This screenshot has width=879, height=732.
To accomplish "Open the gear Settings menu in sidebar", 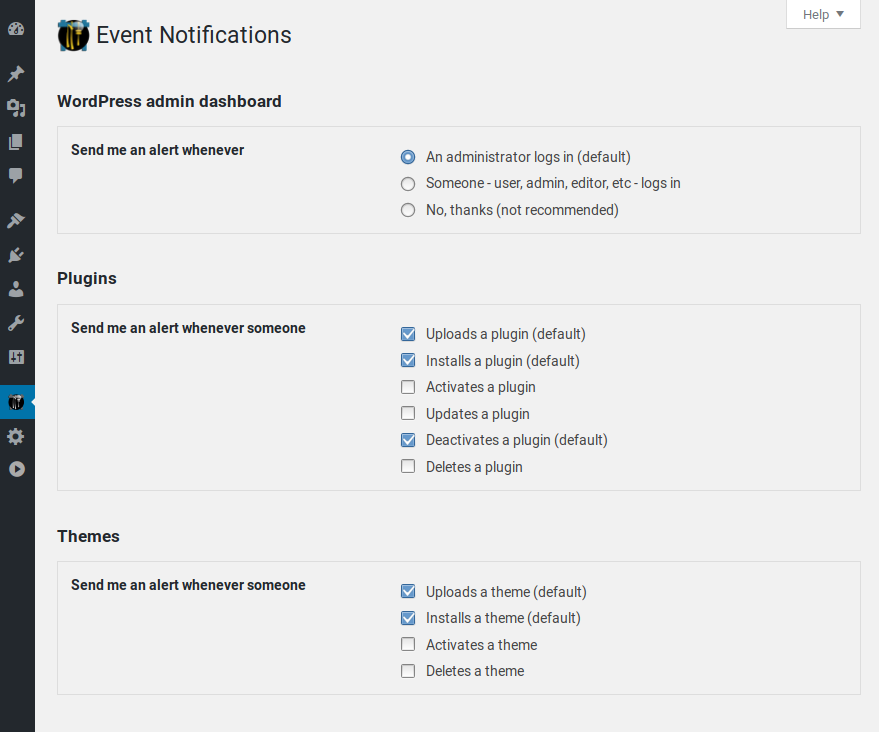I will [16, 437].
